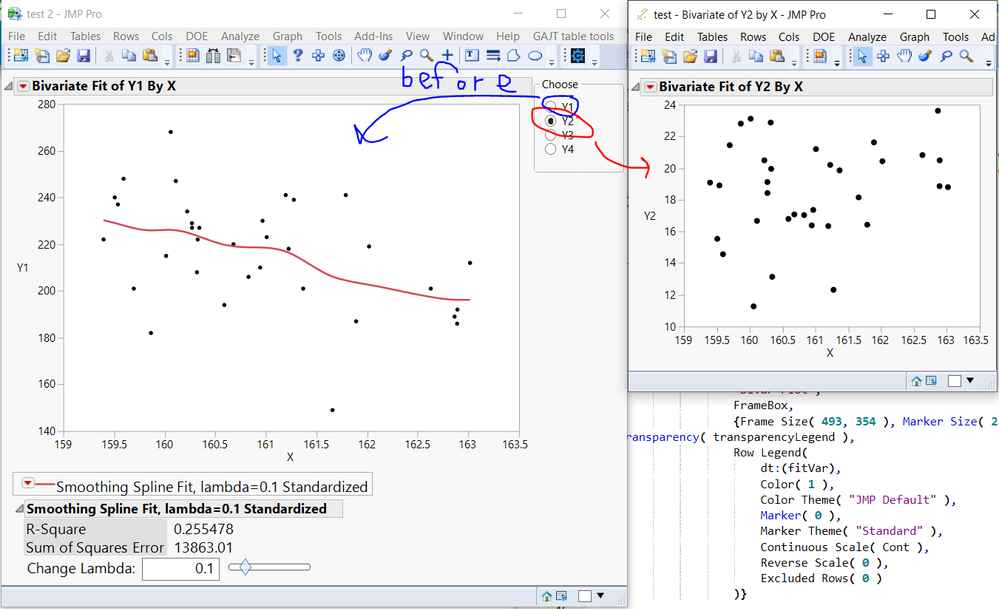
Task: Open red triangle menu for Bivariate Fit of Y1
Action: (x=23, y=86)
